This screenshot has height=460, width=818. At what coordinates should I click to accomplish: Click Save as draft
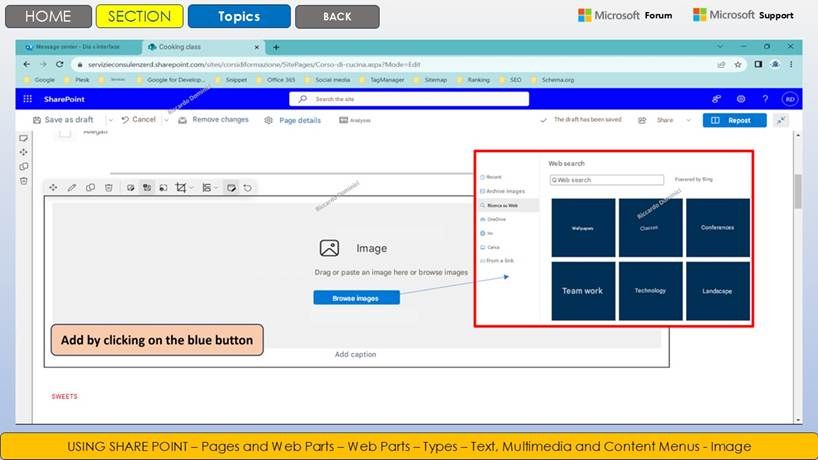click(63, 120)
